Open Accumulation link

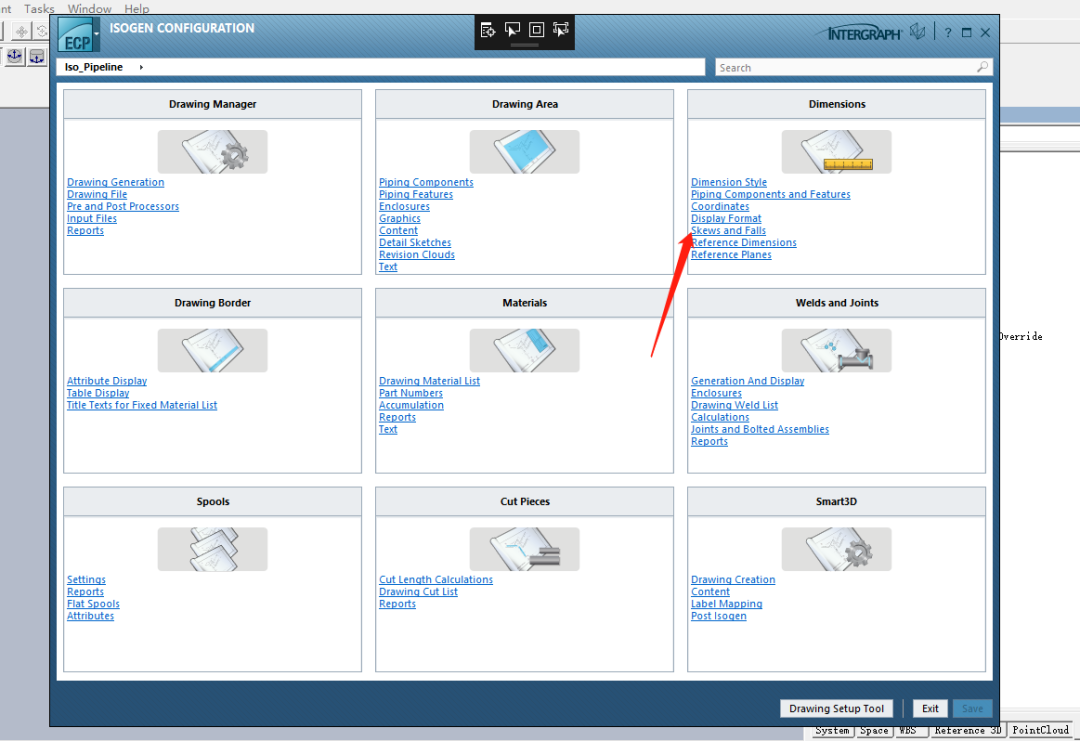point(411,405)
